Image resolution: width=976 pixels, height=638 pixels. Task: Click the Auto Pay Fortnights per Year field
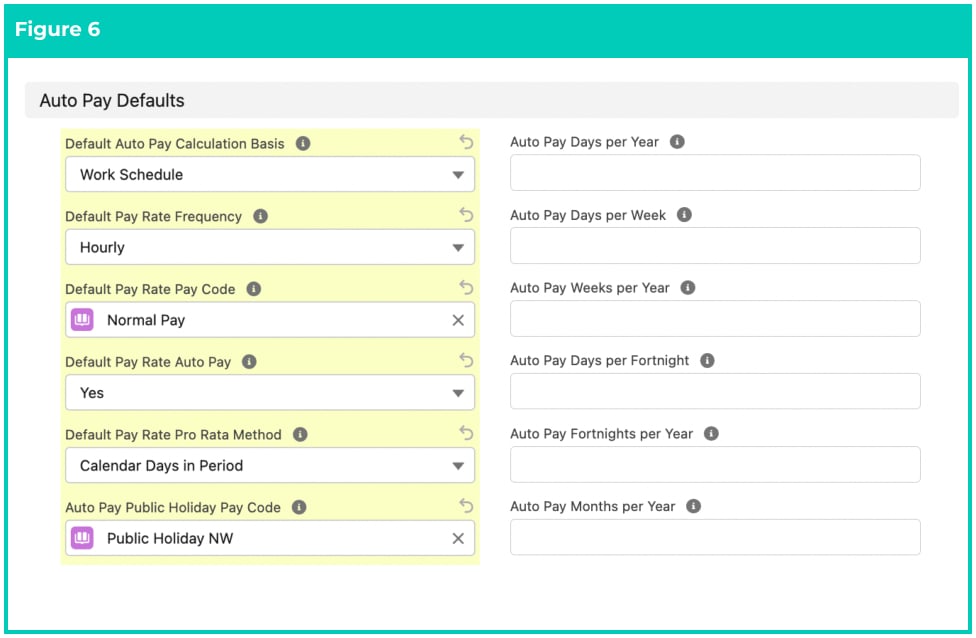tap(715, 464)
